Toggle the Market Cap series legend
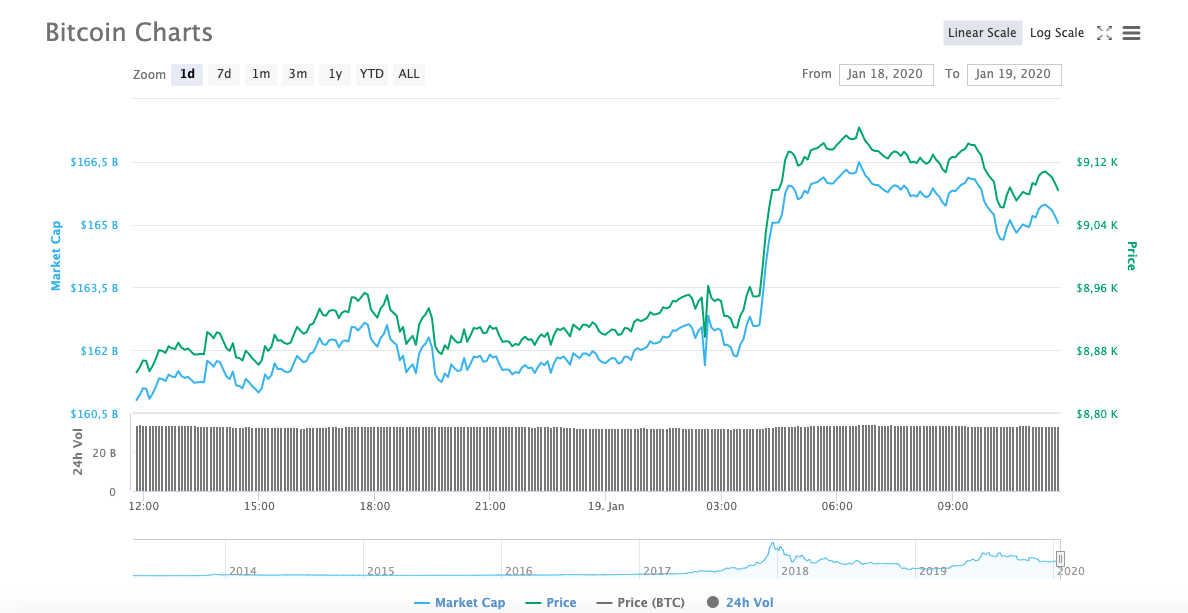 [459, 602]
